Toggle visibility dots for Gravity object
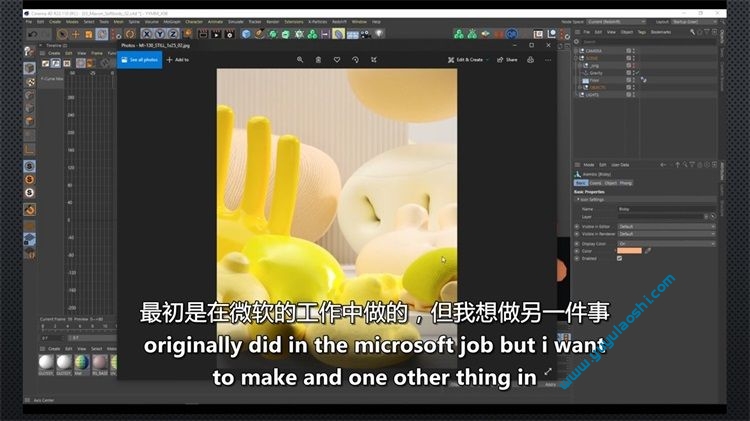Screen dimensions: 750x421 click(x=634, y=73)
